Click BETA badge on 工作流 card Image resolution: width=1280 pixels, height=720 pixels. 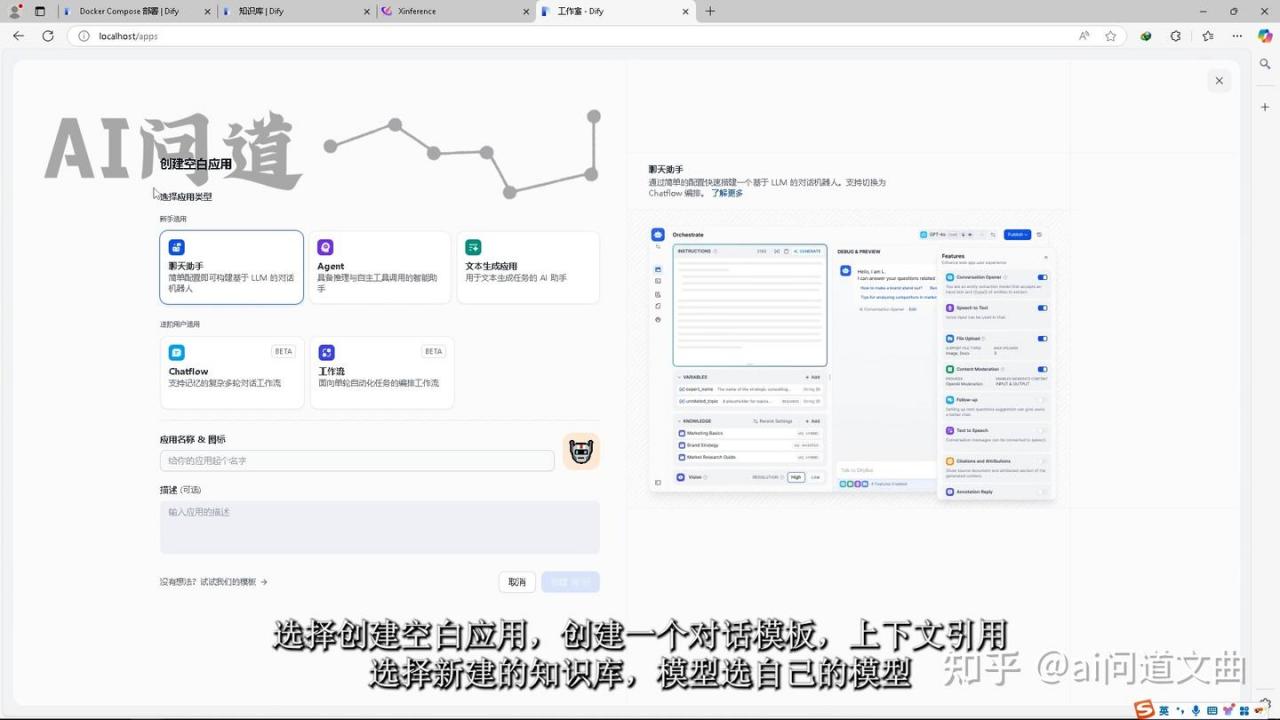pyautogui.click(x=433, y=351)
